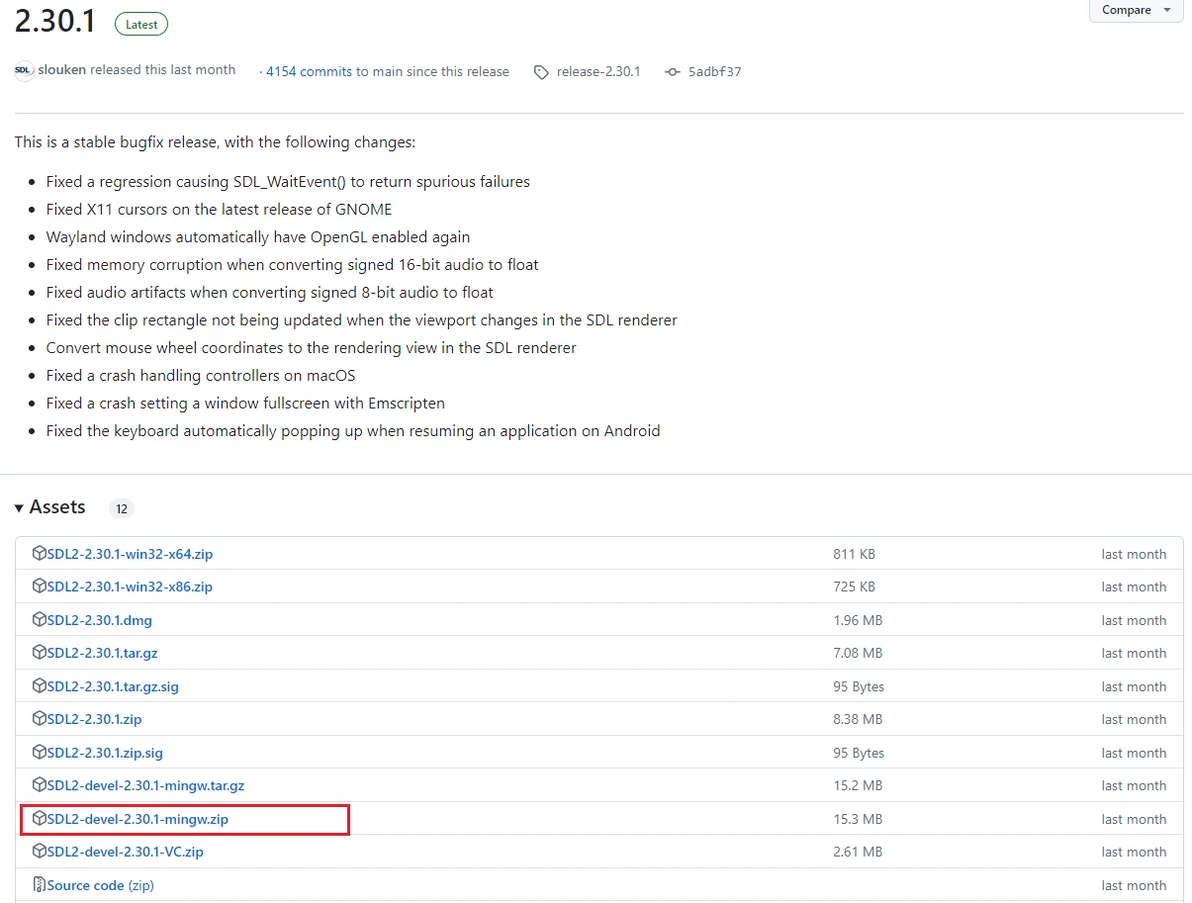
Task: Click the tag icon next to release-2.30.1
Action: click(x=541, y=72)
